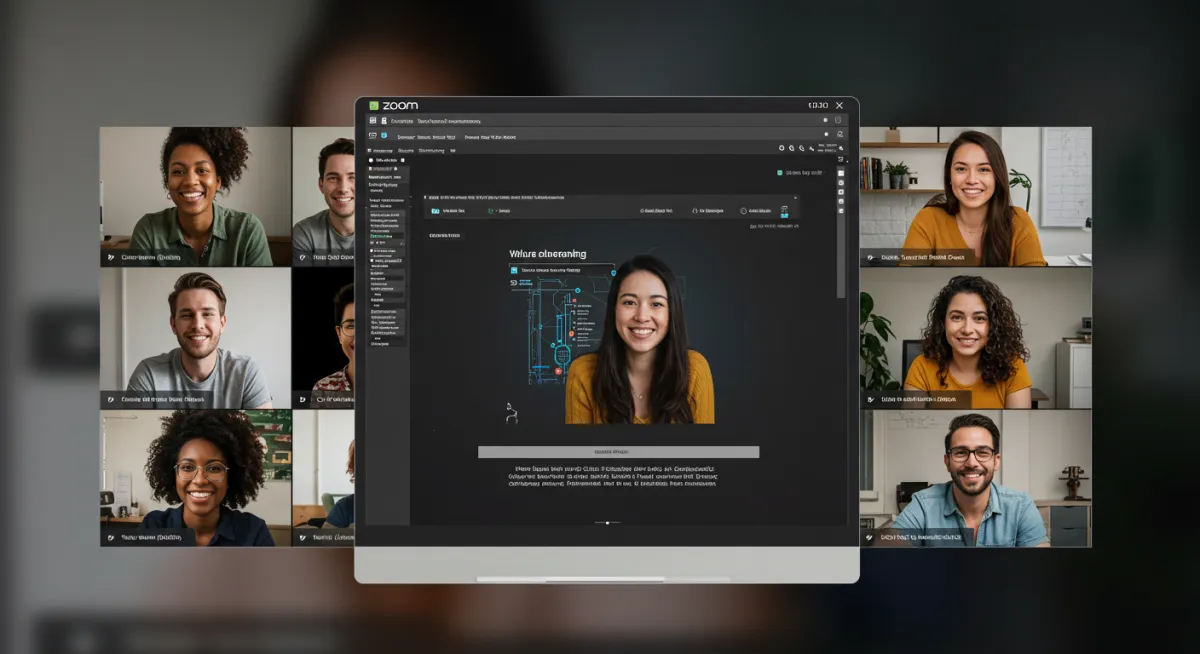The height and width of the screenshot is (654, 1200).
Task: Click the grid icon below the Zoom logo
Action: click(373, 120)
